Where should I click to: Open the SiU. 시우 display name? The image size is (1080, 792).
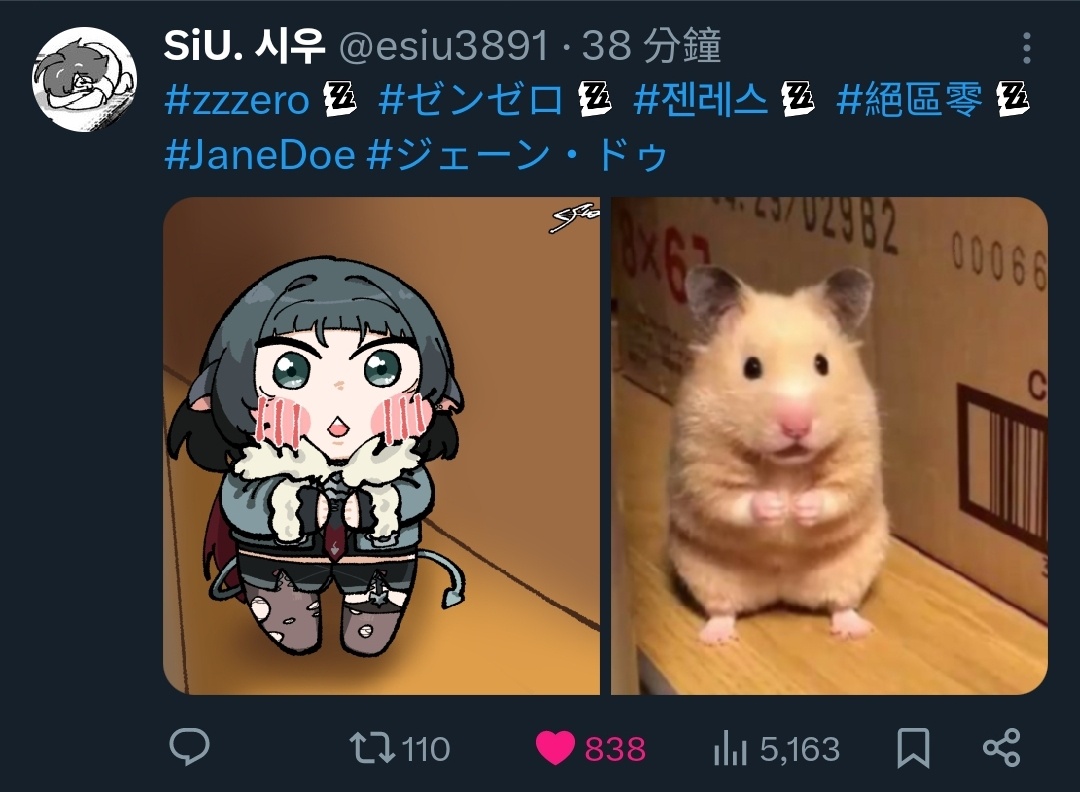(x=244, y=46)
